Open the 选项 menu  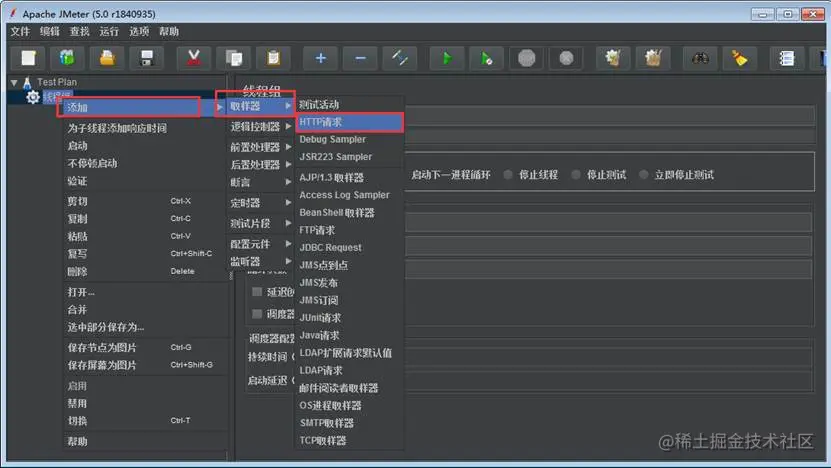coord(139,31)
